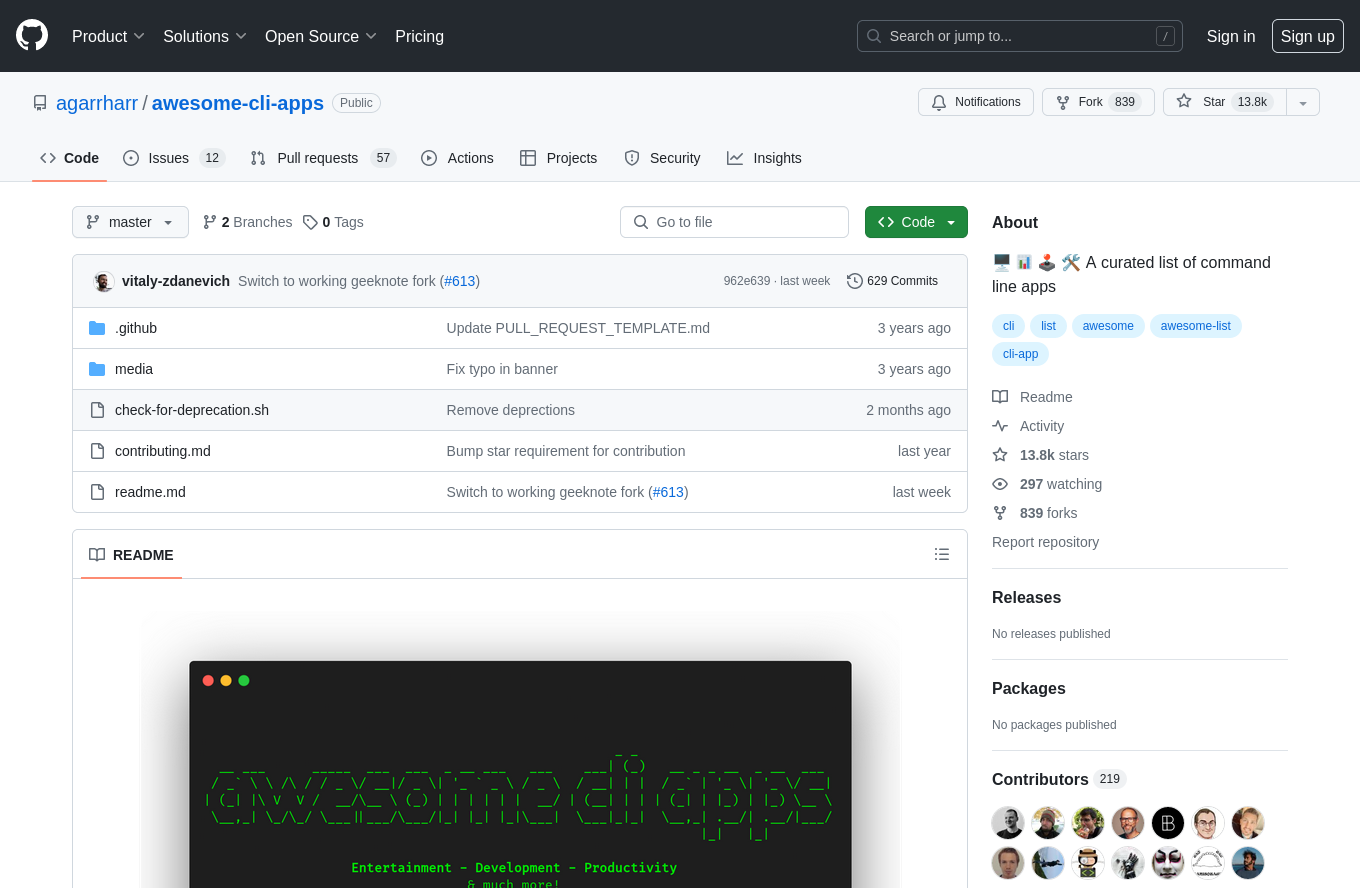Click the Search or jump to field

click(x=1019, y=36)
